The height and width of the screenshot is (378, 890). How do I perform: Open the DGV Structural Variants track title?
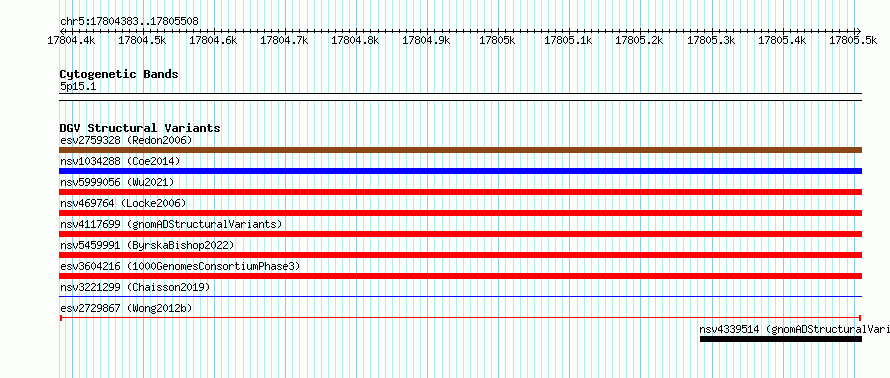tap(140, 128)
